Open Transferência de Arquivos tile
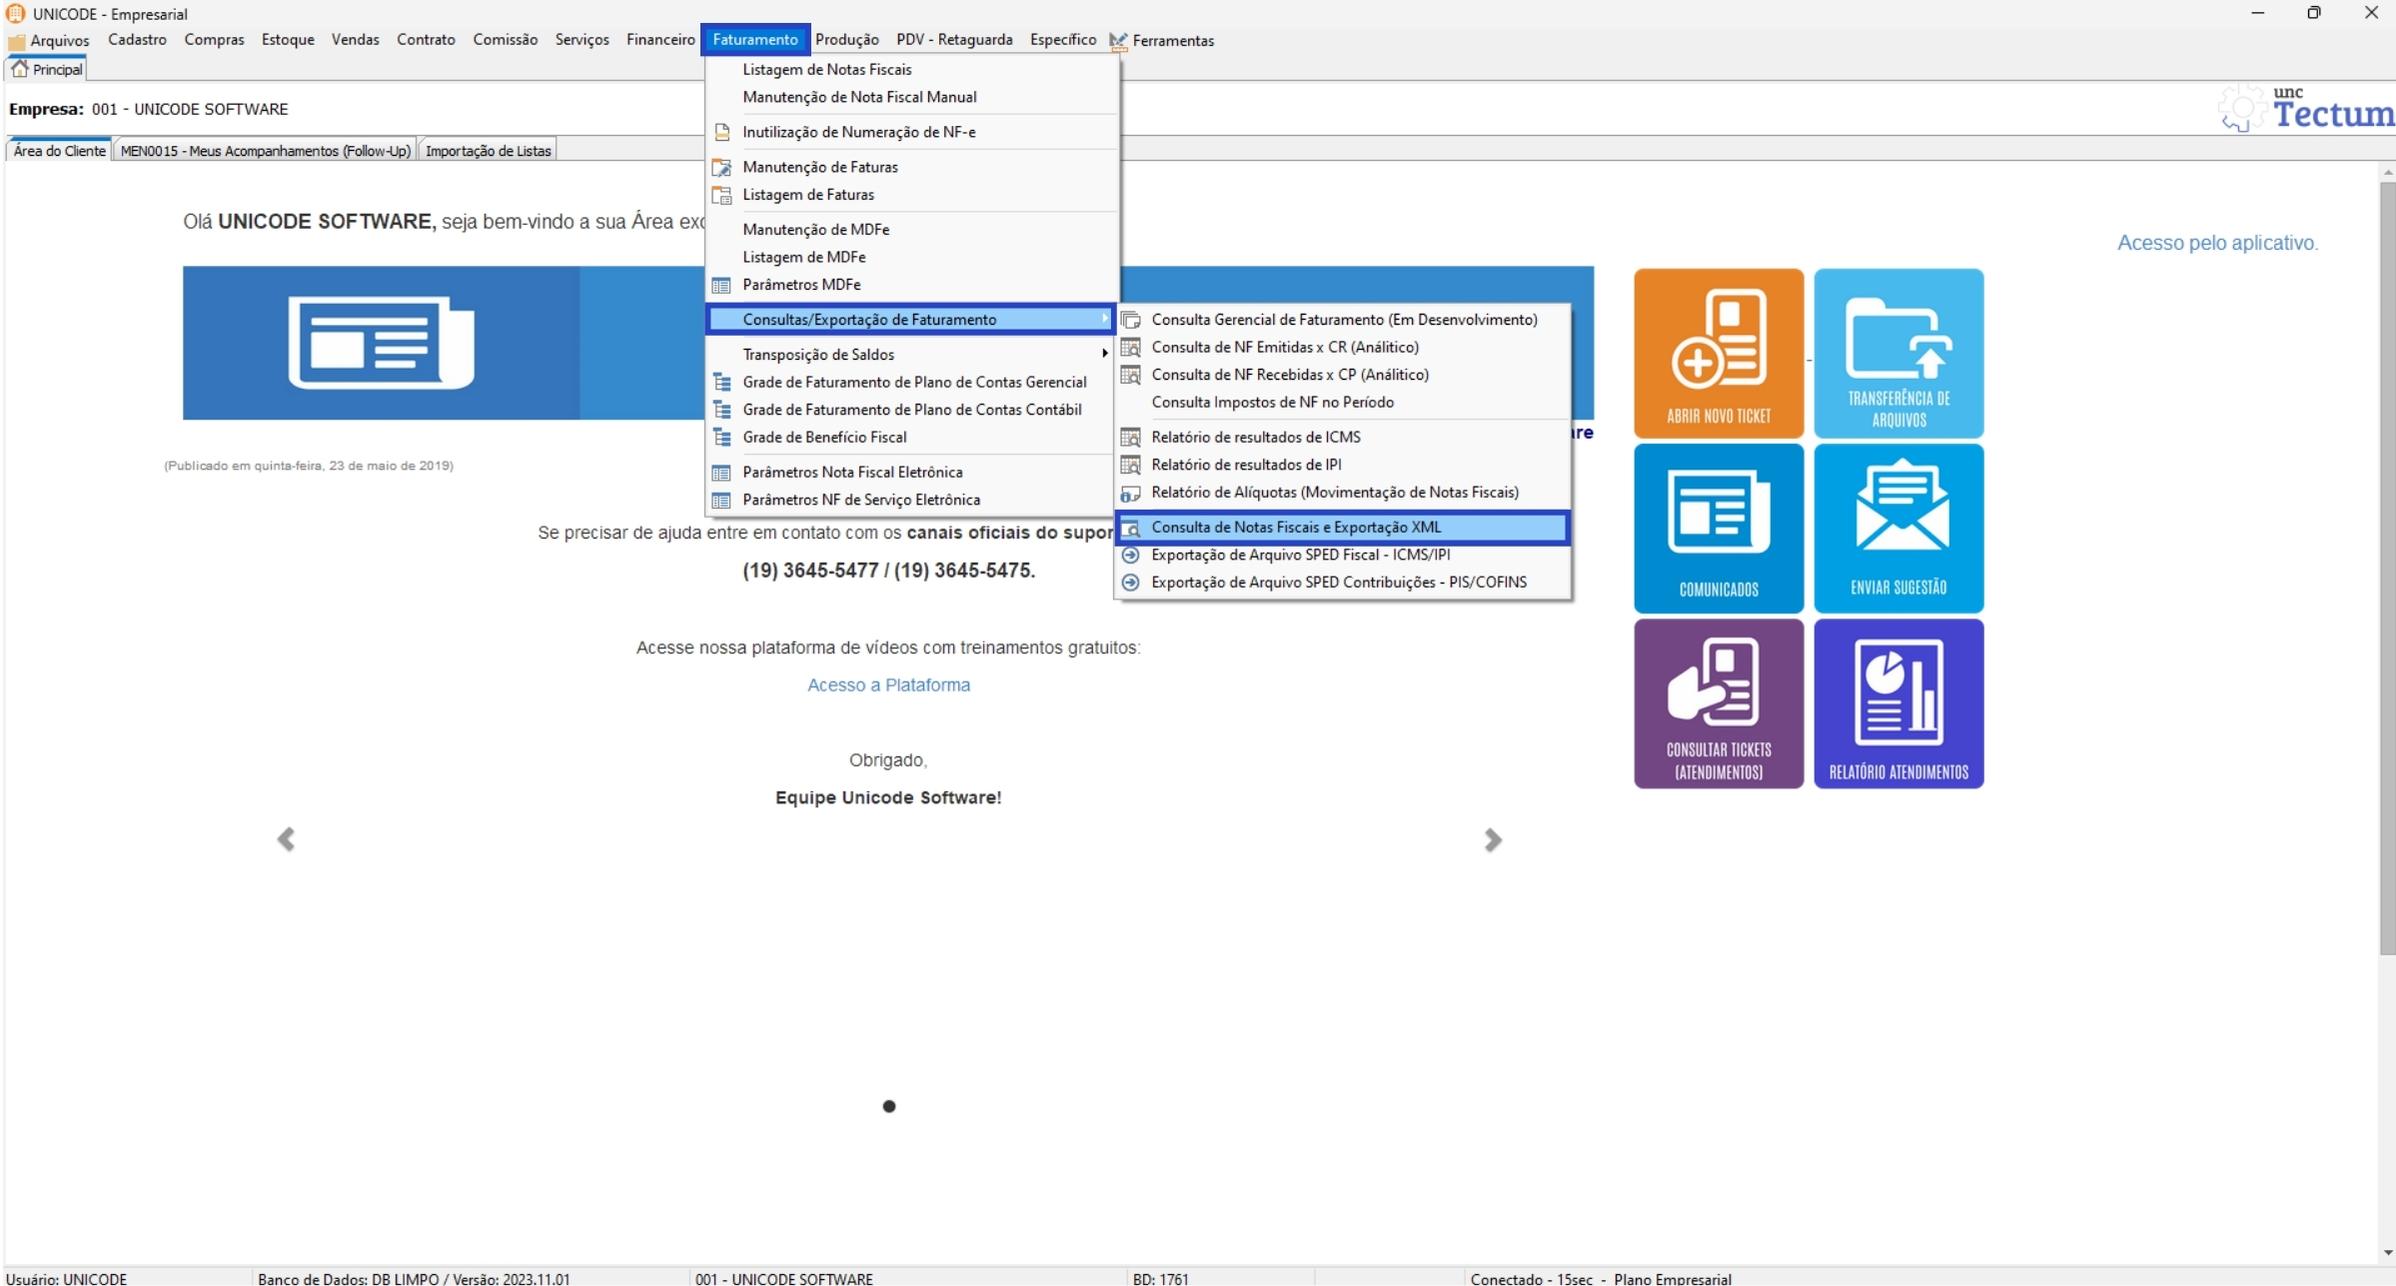This screenshot has height=1286, width=2396. (x=1898, y=353)
